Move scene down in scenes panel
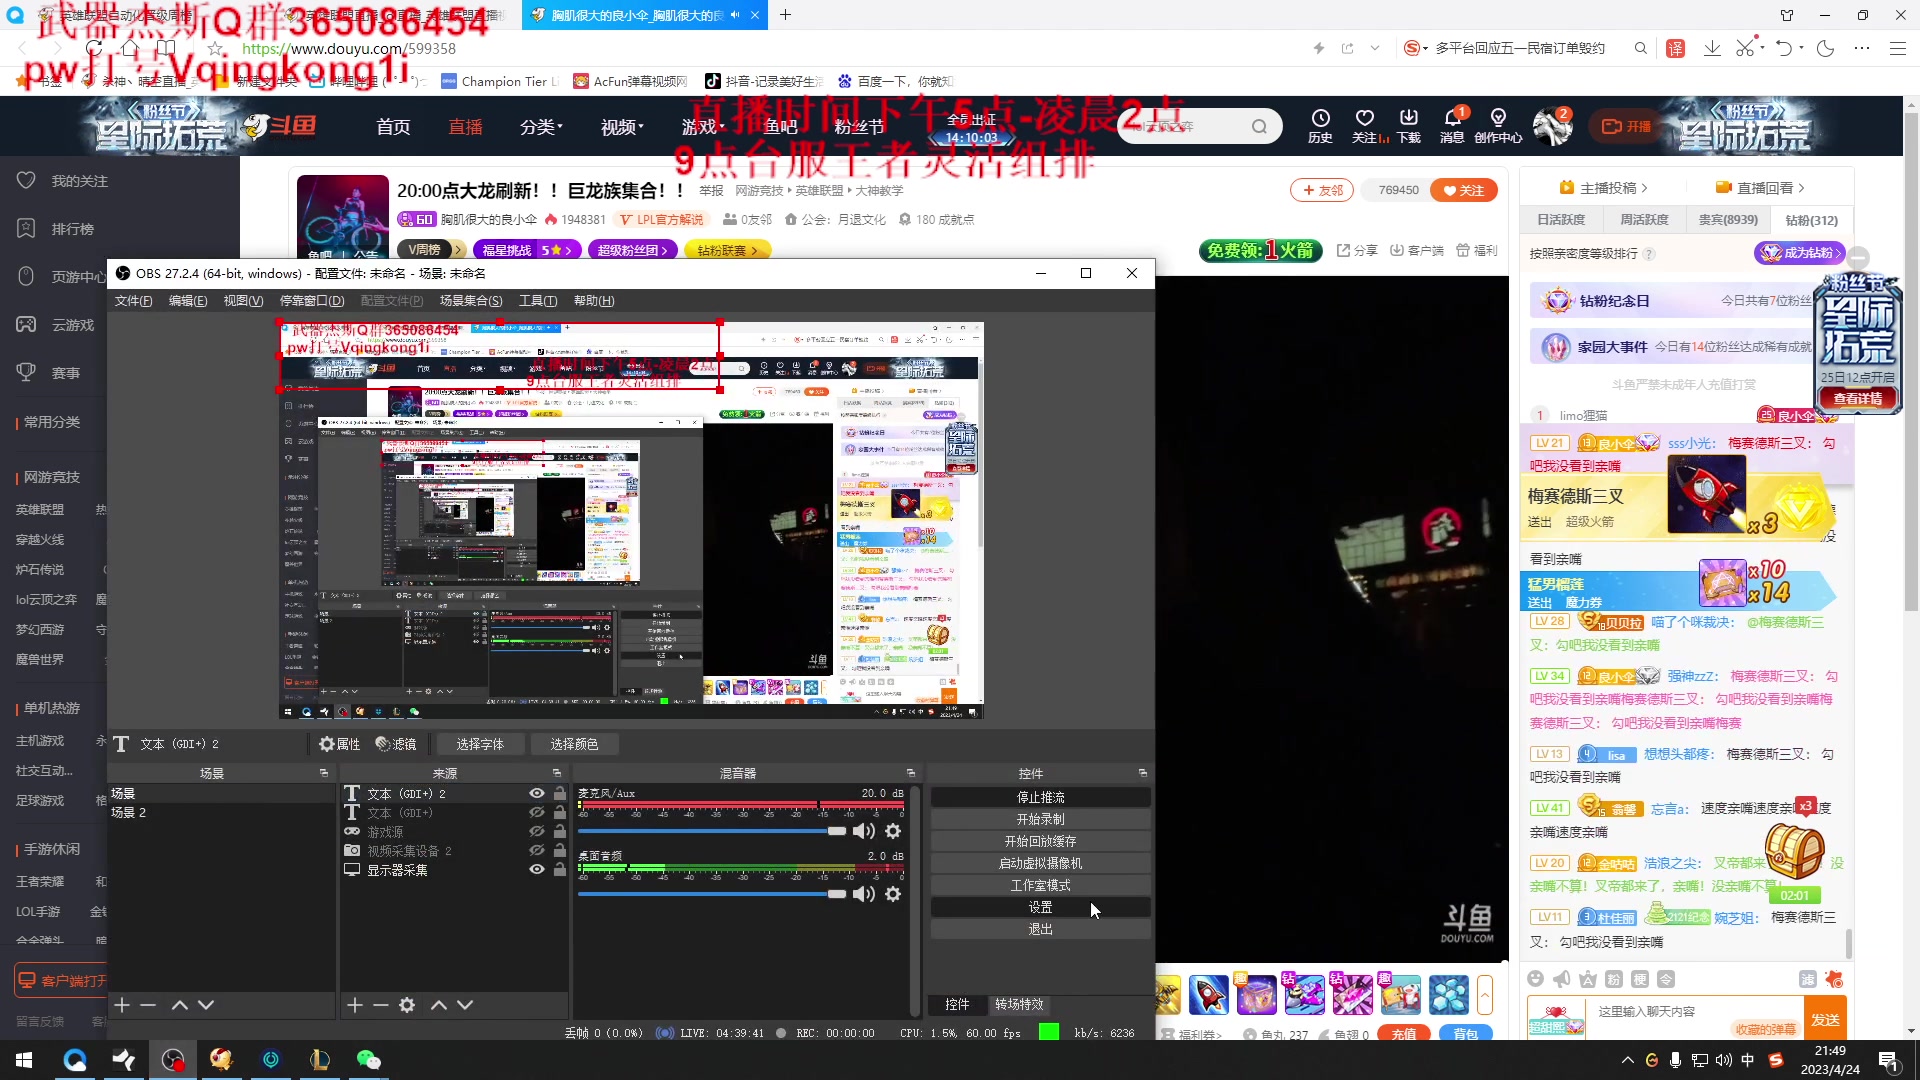The height and width of the screenshot is (1080, 1920). point(206,1005)
